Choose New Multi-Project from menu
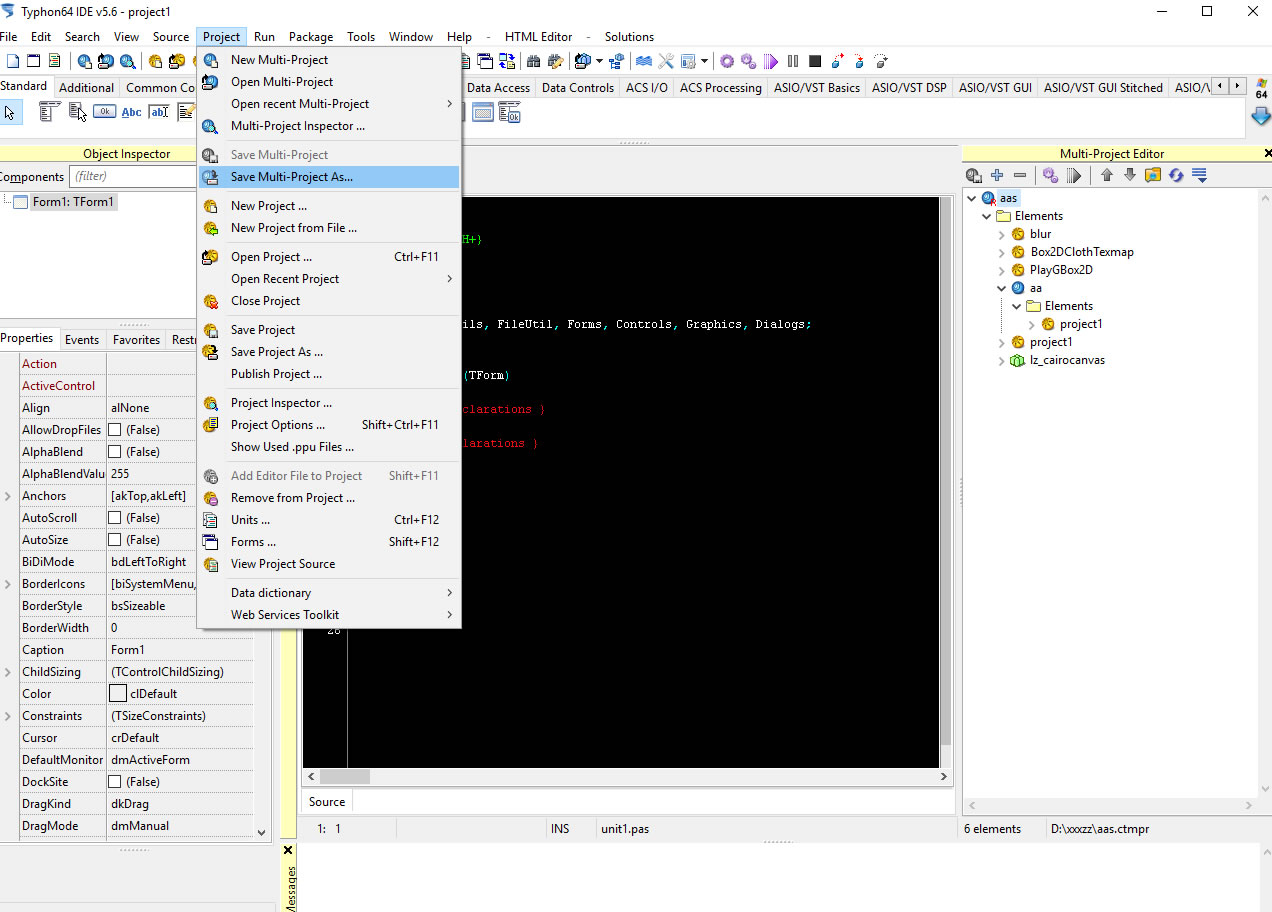The height and width of the screenshot is (912, 1272). (329, 60)
